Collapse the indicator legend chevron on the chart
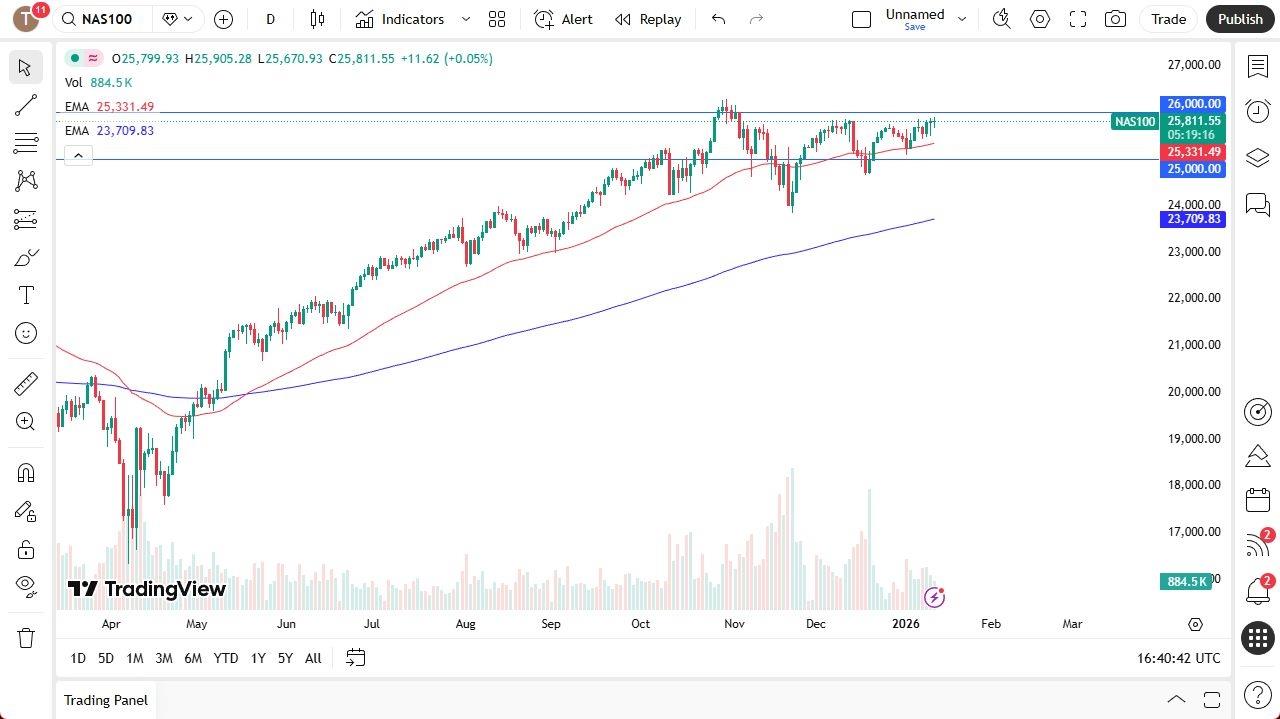Viewport: 1280px width, 719px height. 78,155
